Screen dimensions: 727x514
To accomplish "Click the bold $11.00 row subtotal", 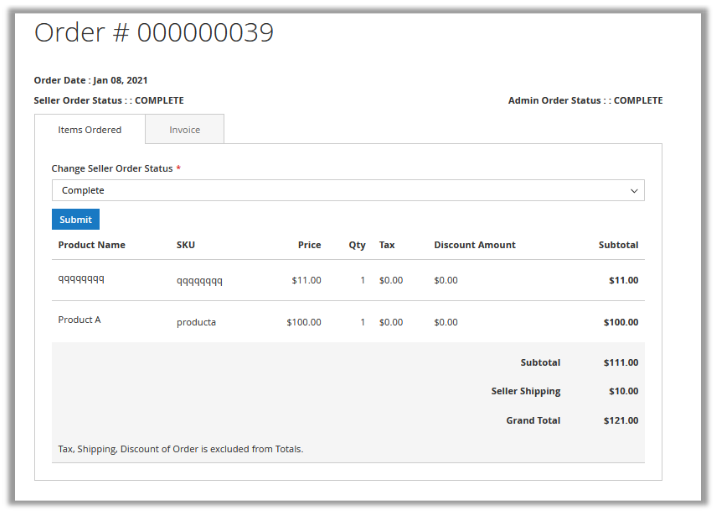I will click(623, 280).
